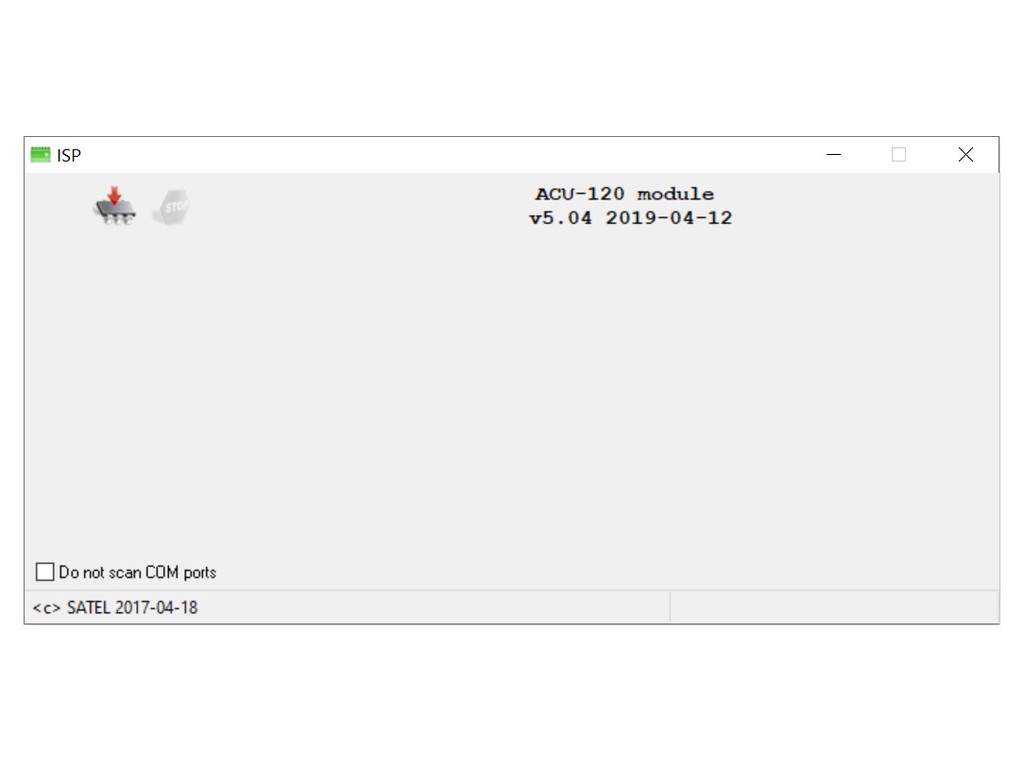
Task: Click the 'Do not scan COM ports' label
Action: 137,572
